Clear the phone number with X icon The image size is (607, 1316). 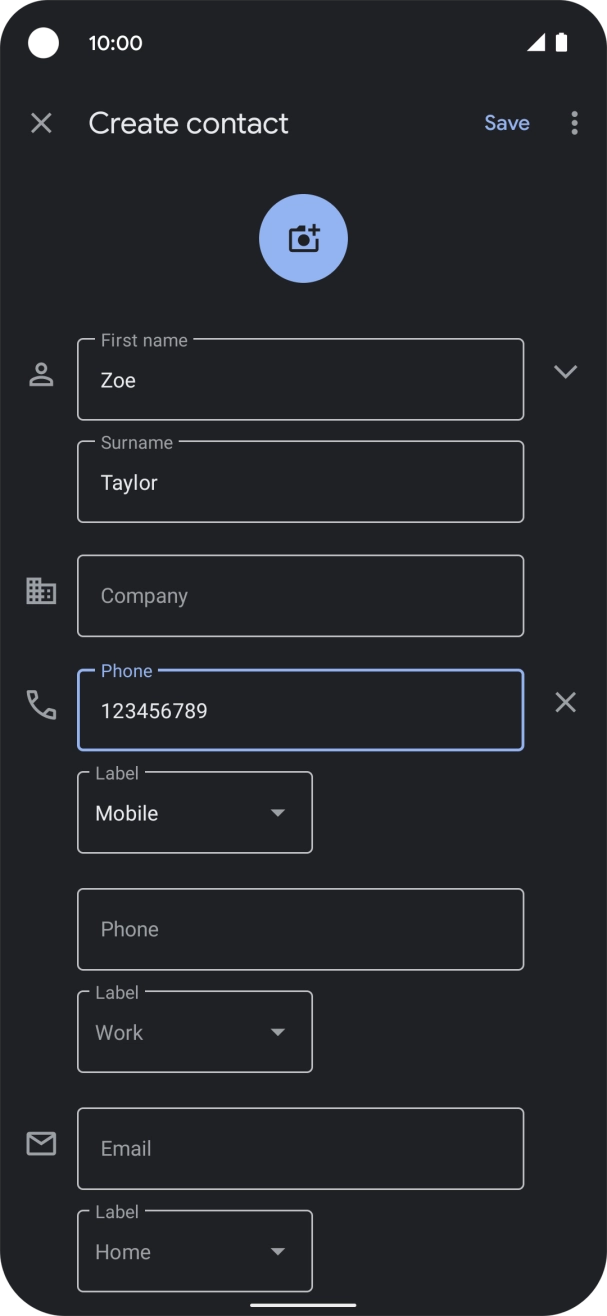click(x=565, y=703)
